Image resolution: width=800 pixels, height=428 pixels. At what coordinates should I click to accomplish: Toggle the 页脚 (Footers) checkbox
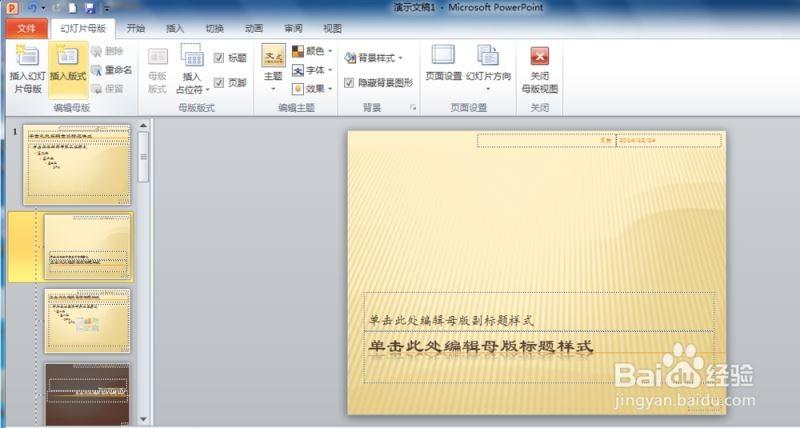pos(219,85)
